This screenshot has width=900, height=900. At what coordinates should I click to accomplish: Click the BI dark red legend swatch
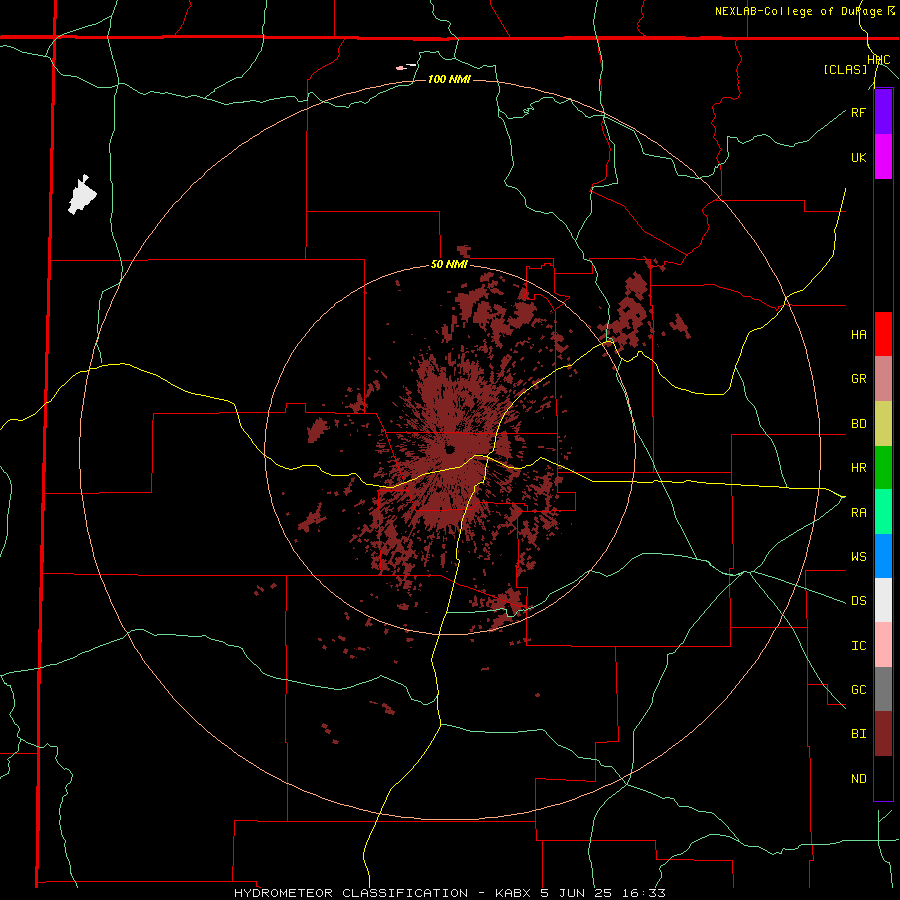pyautogui.click(x=883, y=734)
